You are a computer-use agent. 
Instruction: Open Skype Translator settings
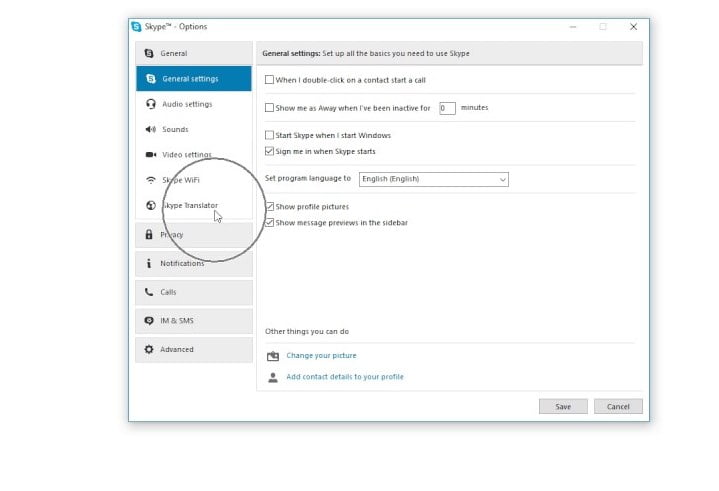194,205
